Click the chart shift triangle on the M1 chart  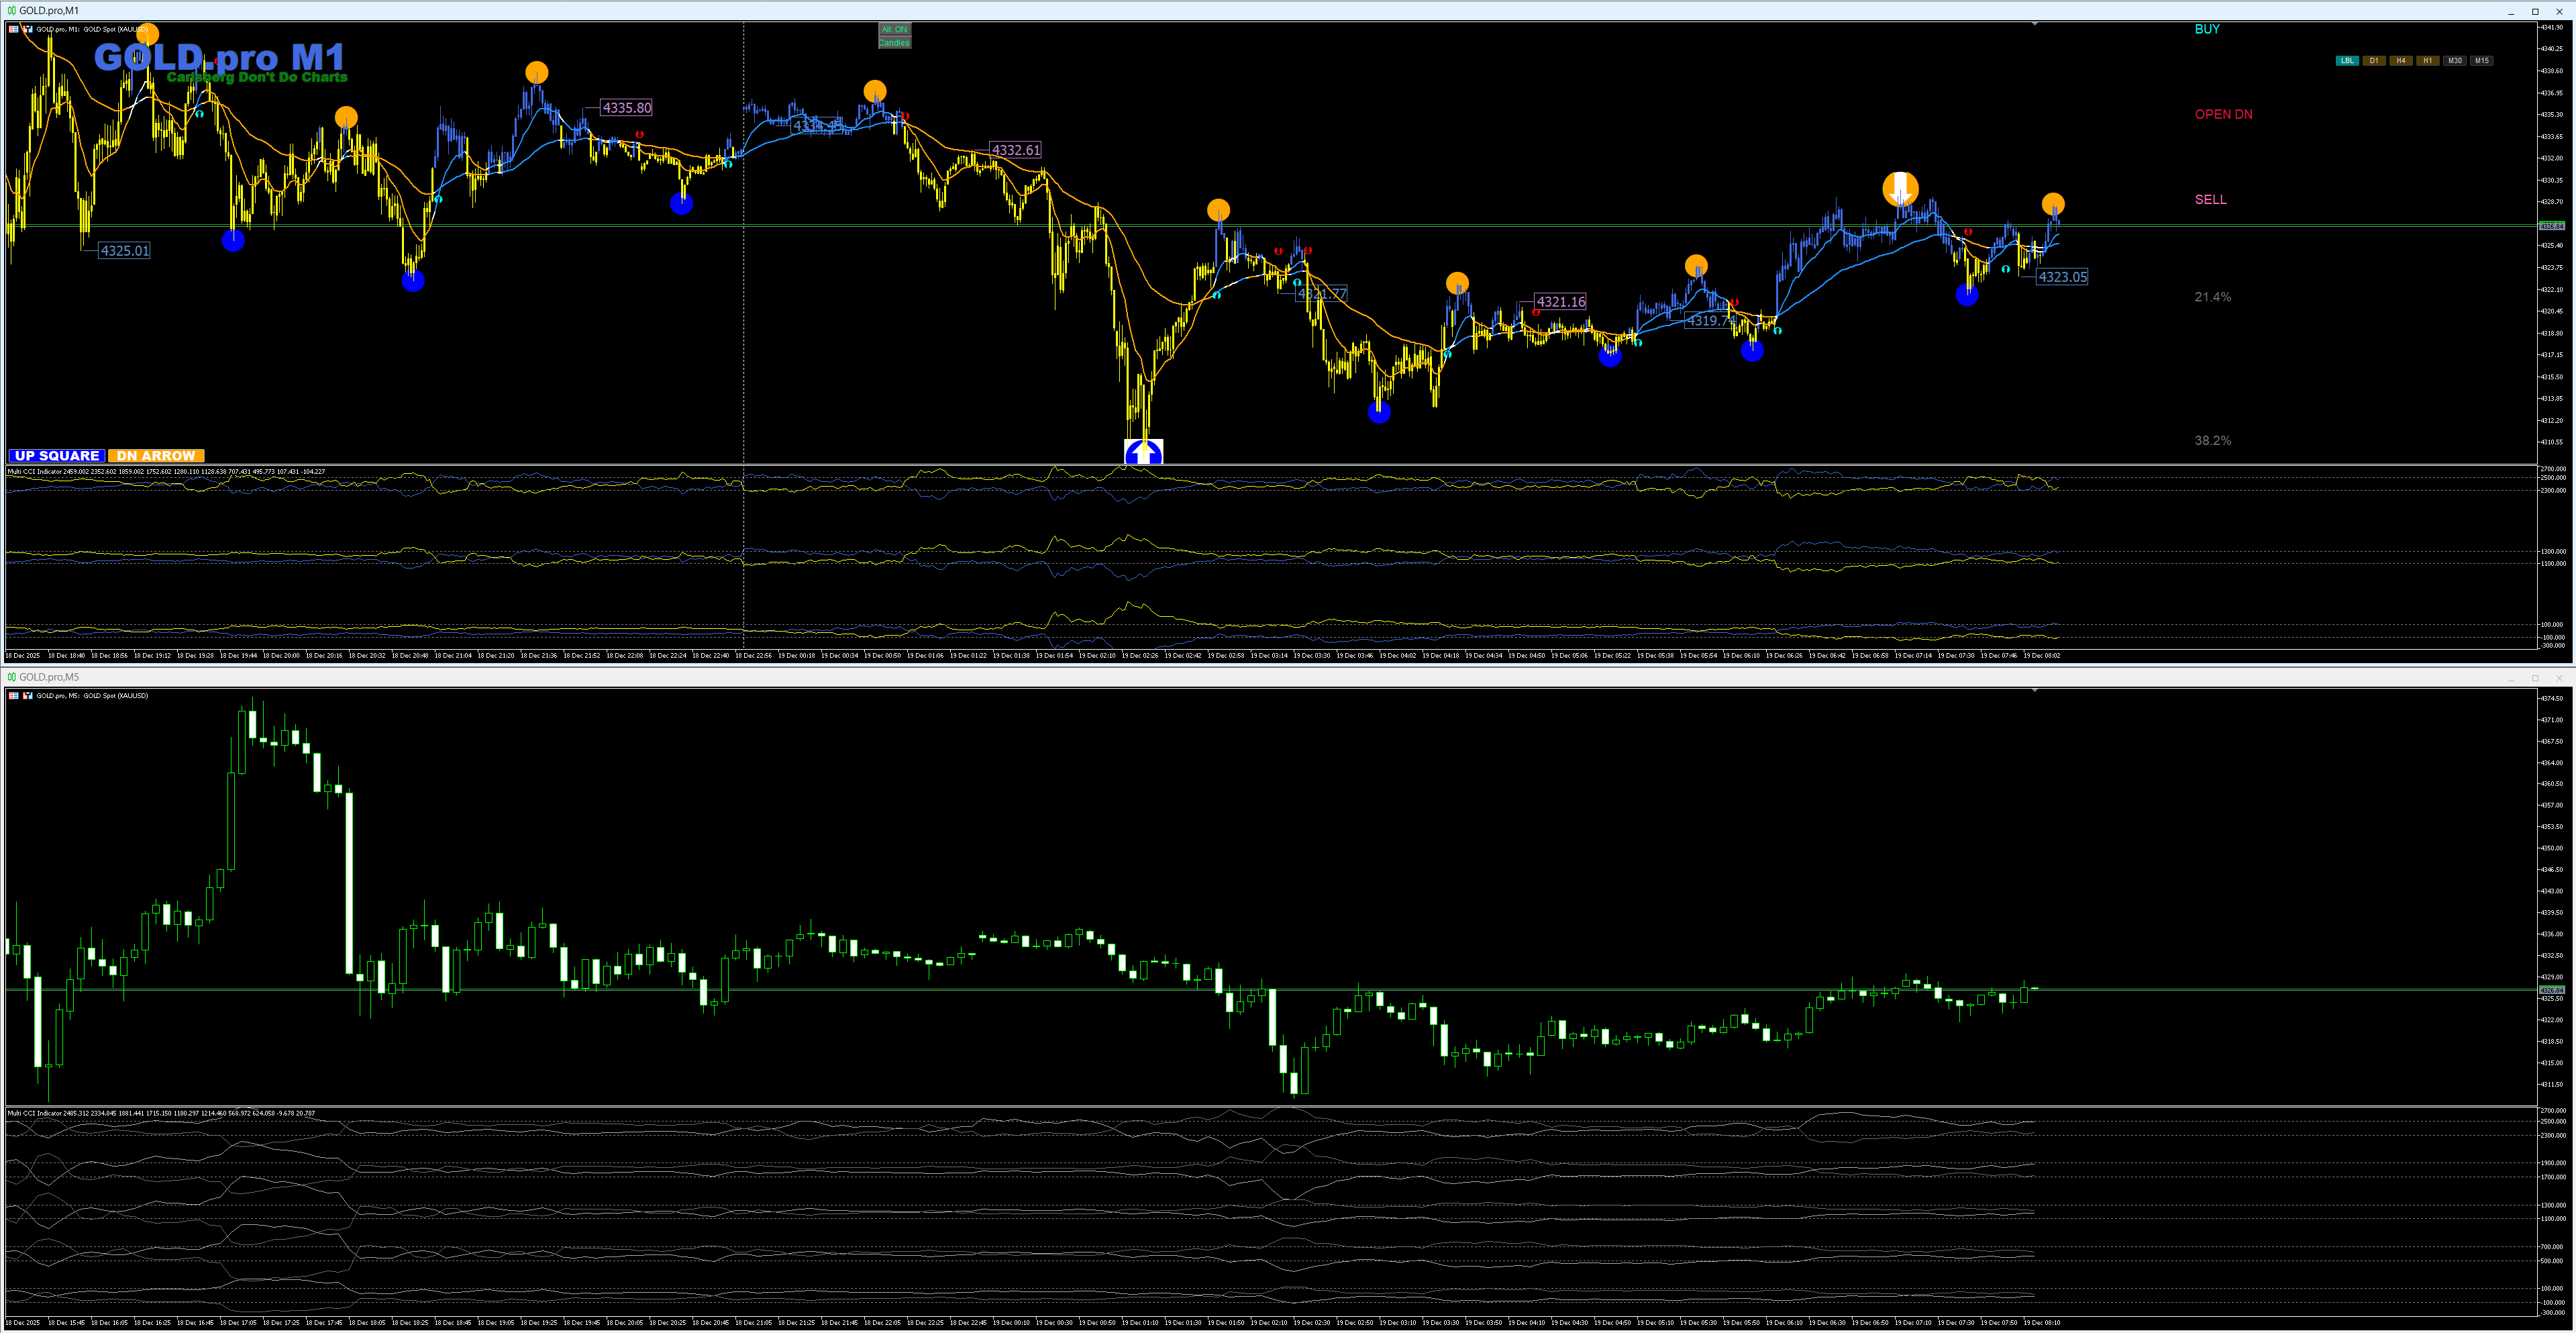pos(2034,23)
